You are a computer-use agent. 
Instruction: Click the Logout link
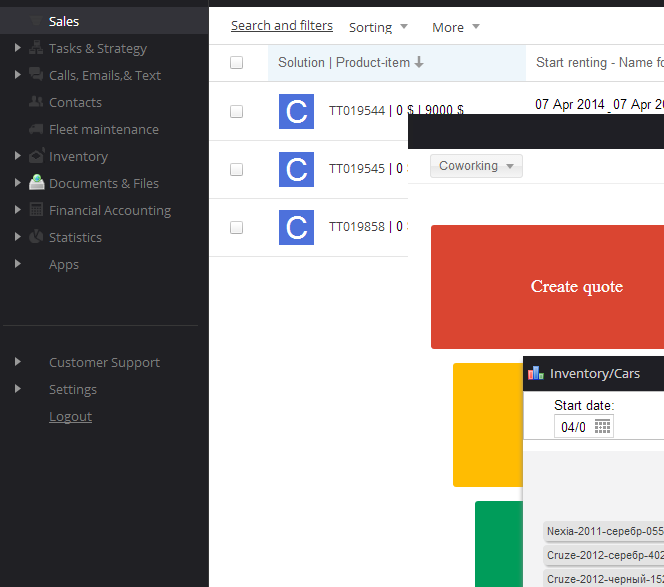pyautogui.click(x=70, y=416)
